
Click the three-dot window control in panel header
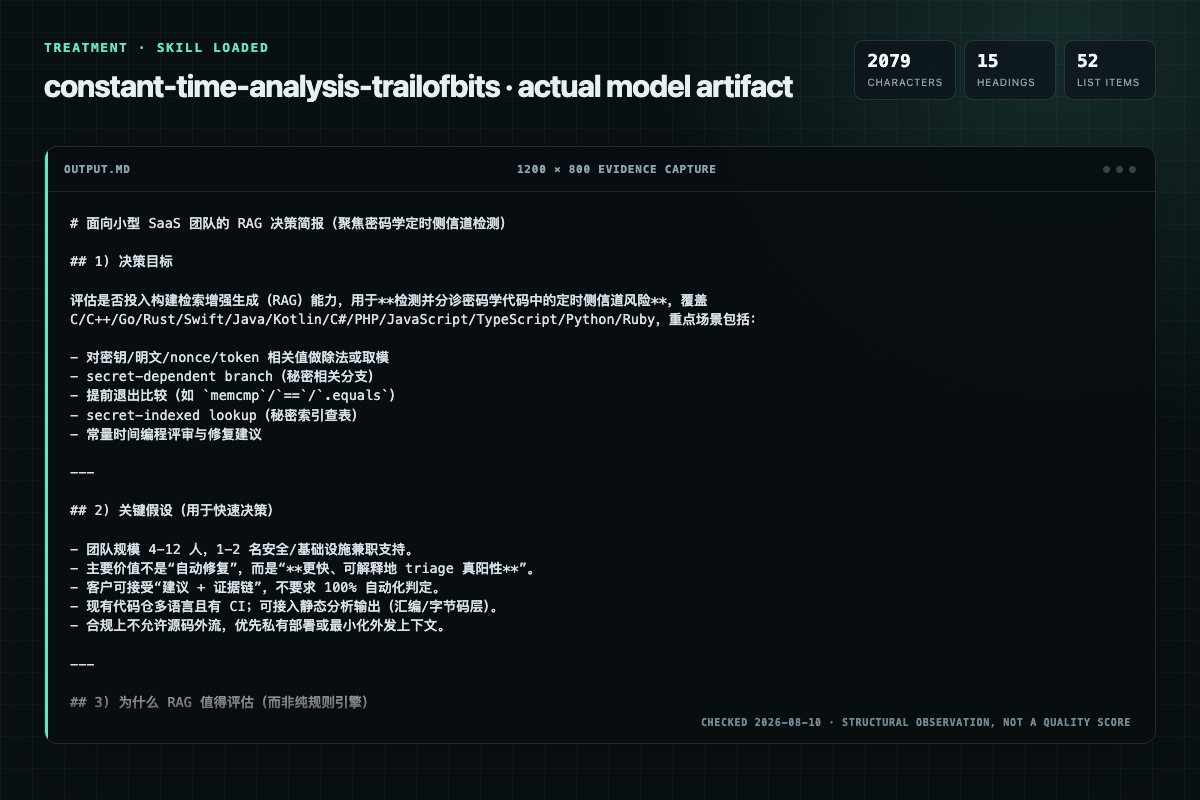pyautogui.click(x=1119, y=169)
